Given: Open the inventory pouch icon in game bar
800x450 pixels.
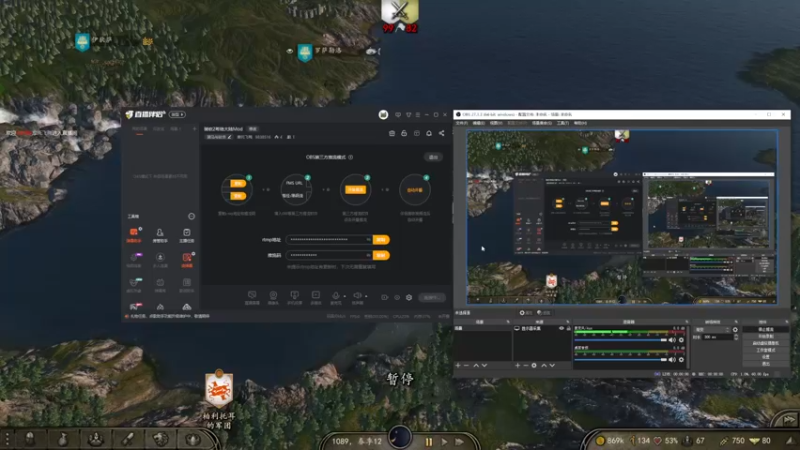Looking at the screenshot, I should 63,439.
